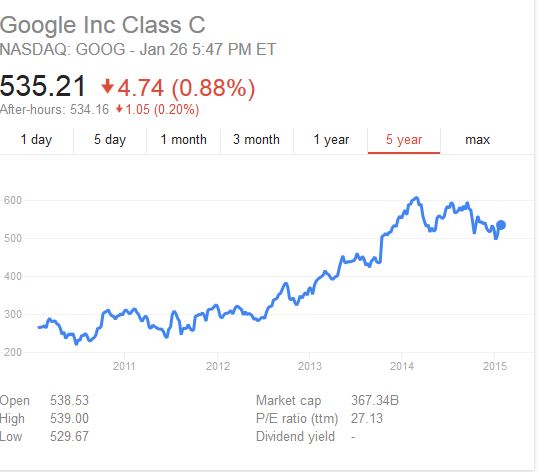Click the Open price 538.53
This screenshot has height=472, width=540.
click(69, 400)
